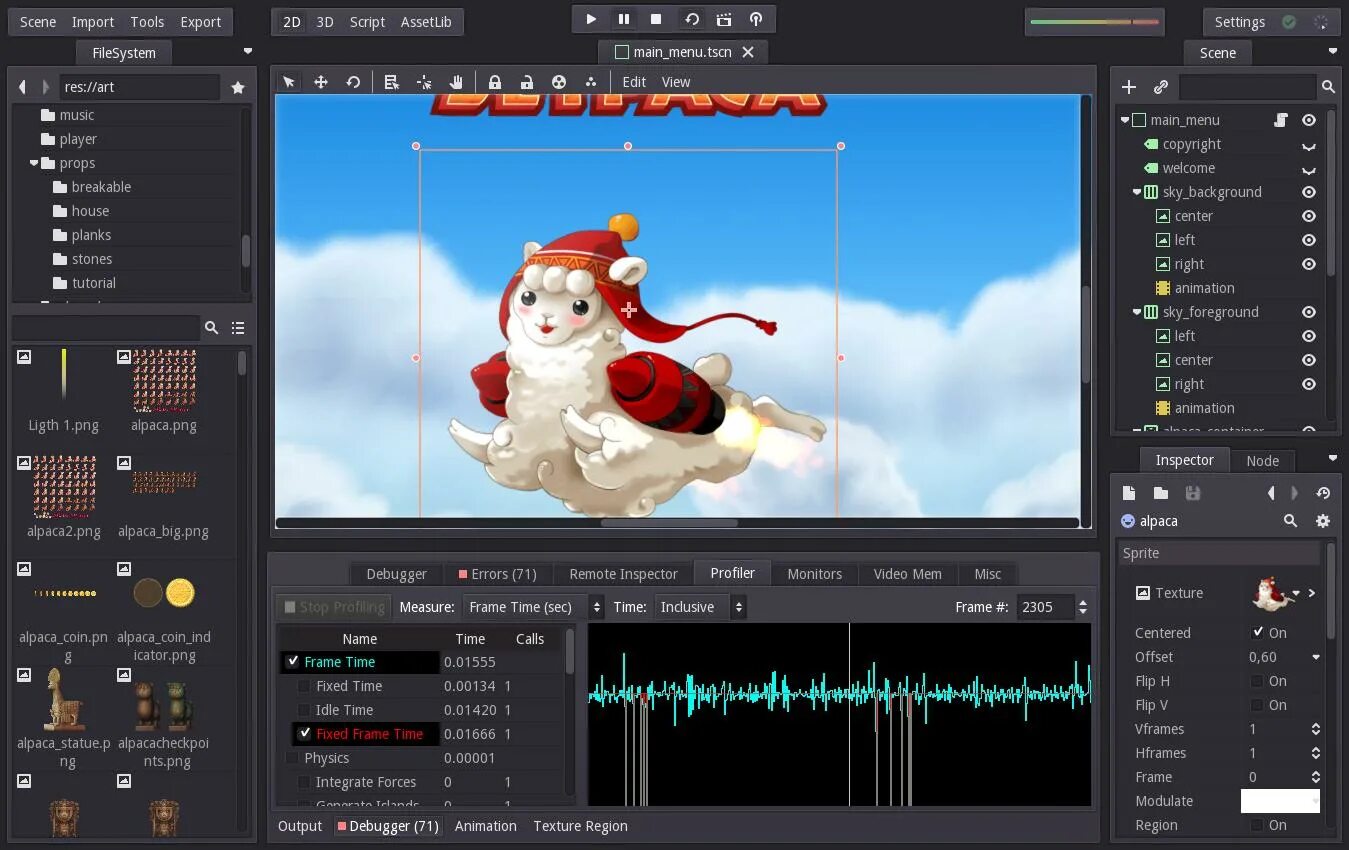Enable the Flip H checkbox

point(1258,681)
